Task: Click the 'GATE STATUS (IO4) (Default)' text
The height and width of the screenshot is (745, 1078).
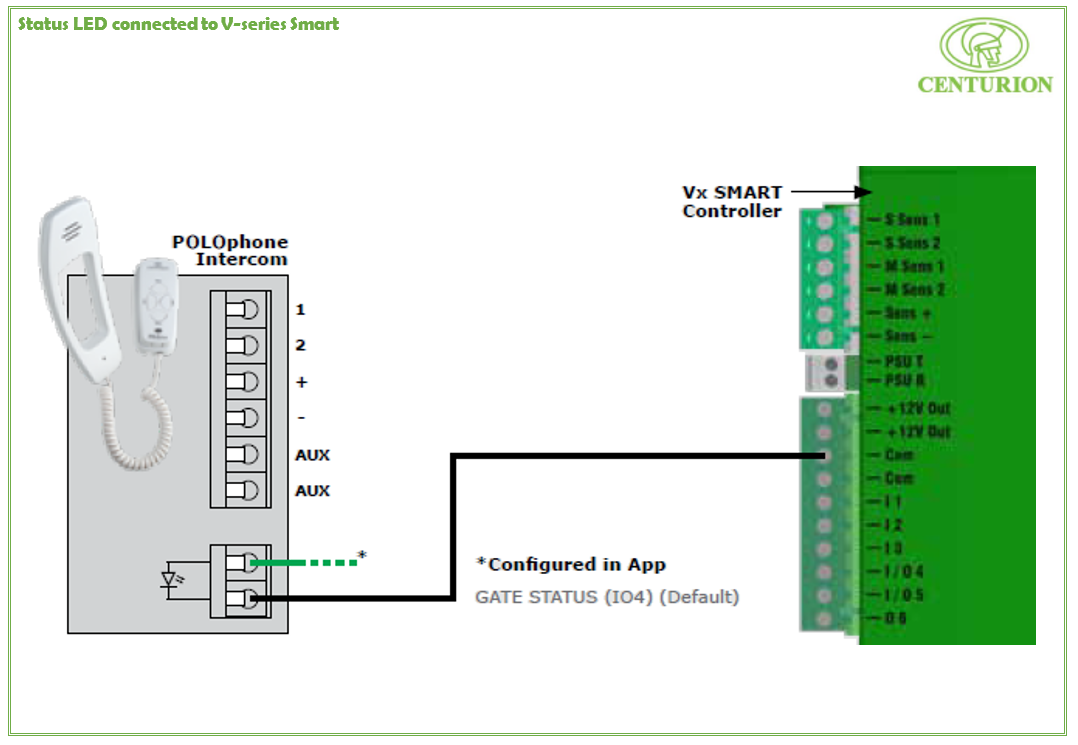Action: pyautogui.click(x=607, y=597)
